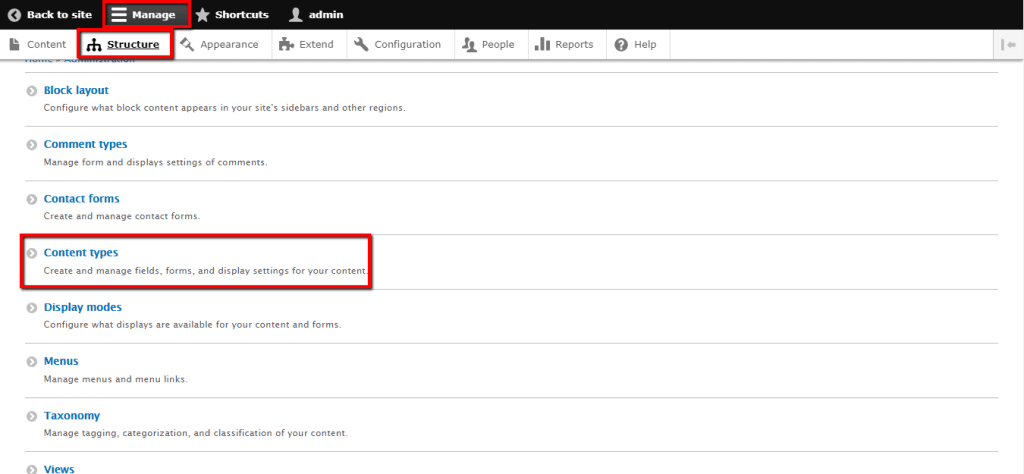Click the Reports bar chart icon
1024x474 pixels.
[542, 44]
